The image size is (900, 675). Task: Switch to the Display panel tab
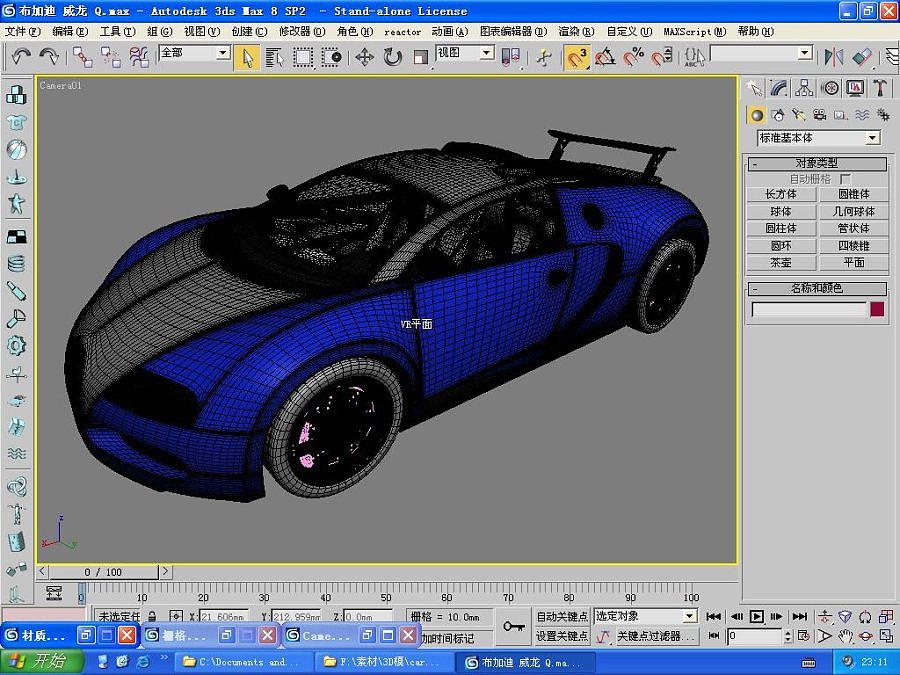pos(855,88)
